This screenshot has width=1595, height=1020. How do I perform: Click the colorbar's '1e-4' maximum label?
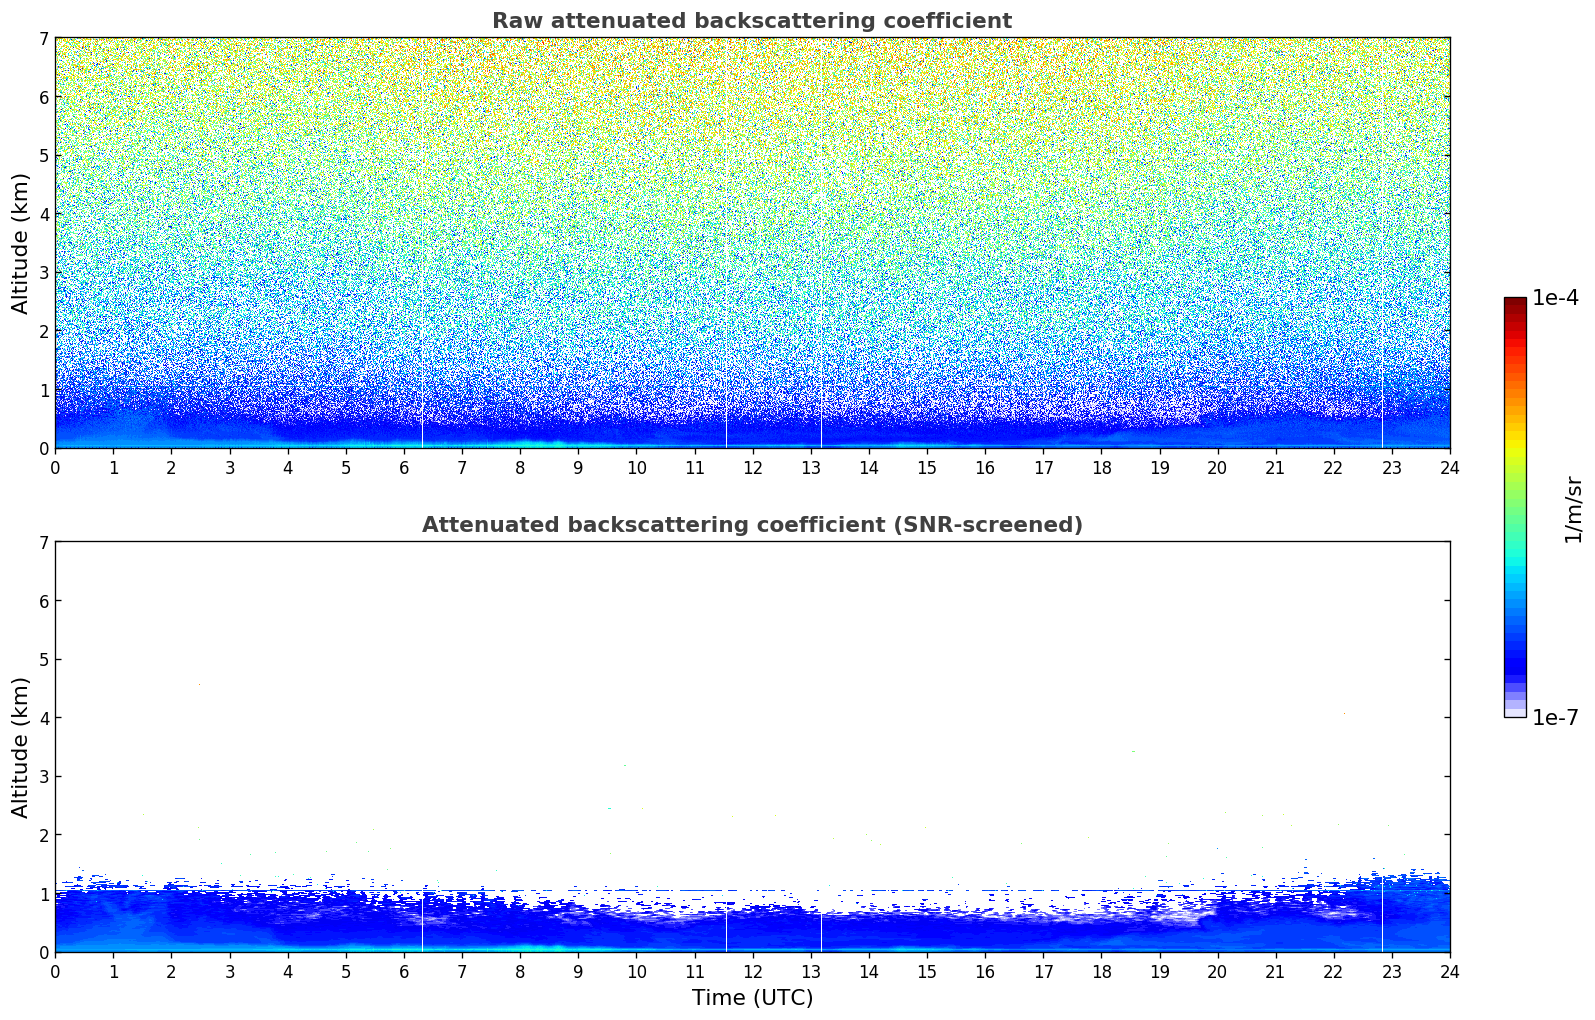1555,298
